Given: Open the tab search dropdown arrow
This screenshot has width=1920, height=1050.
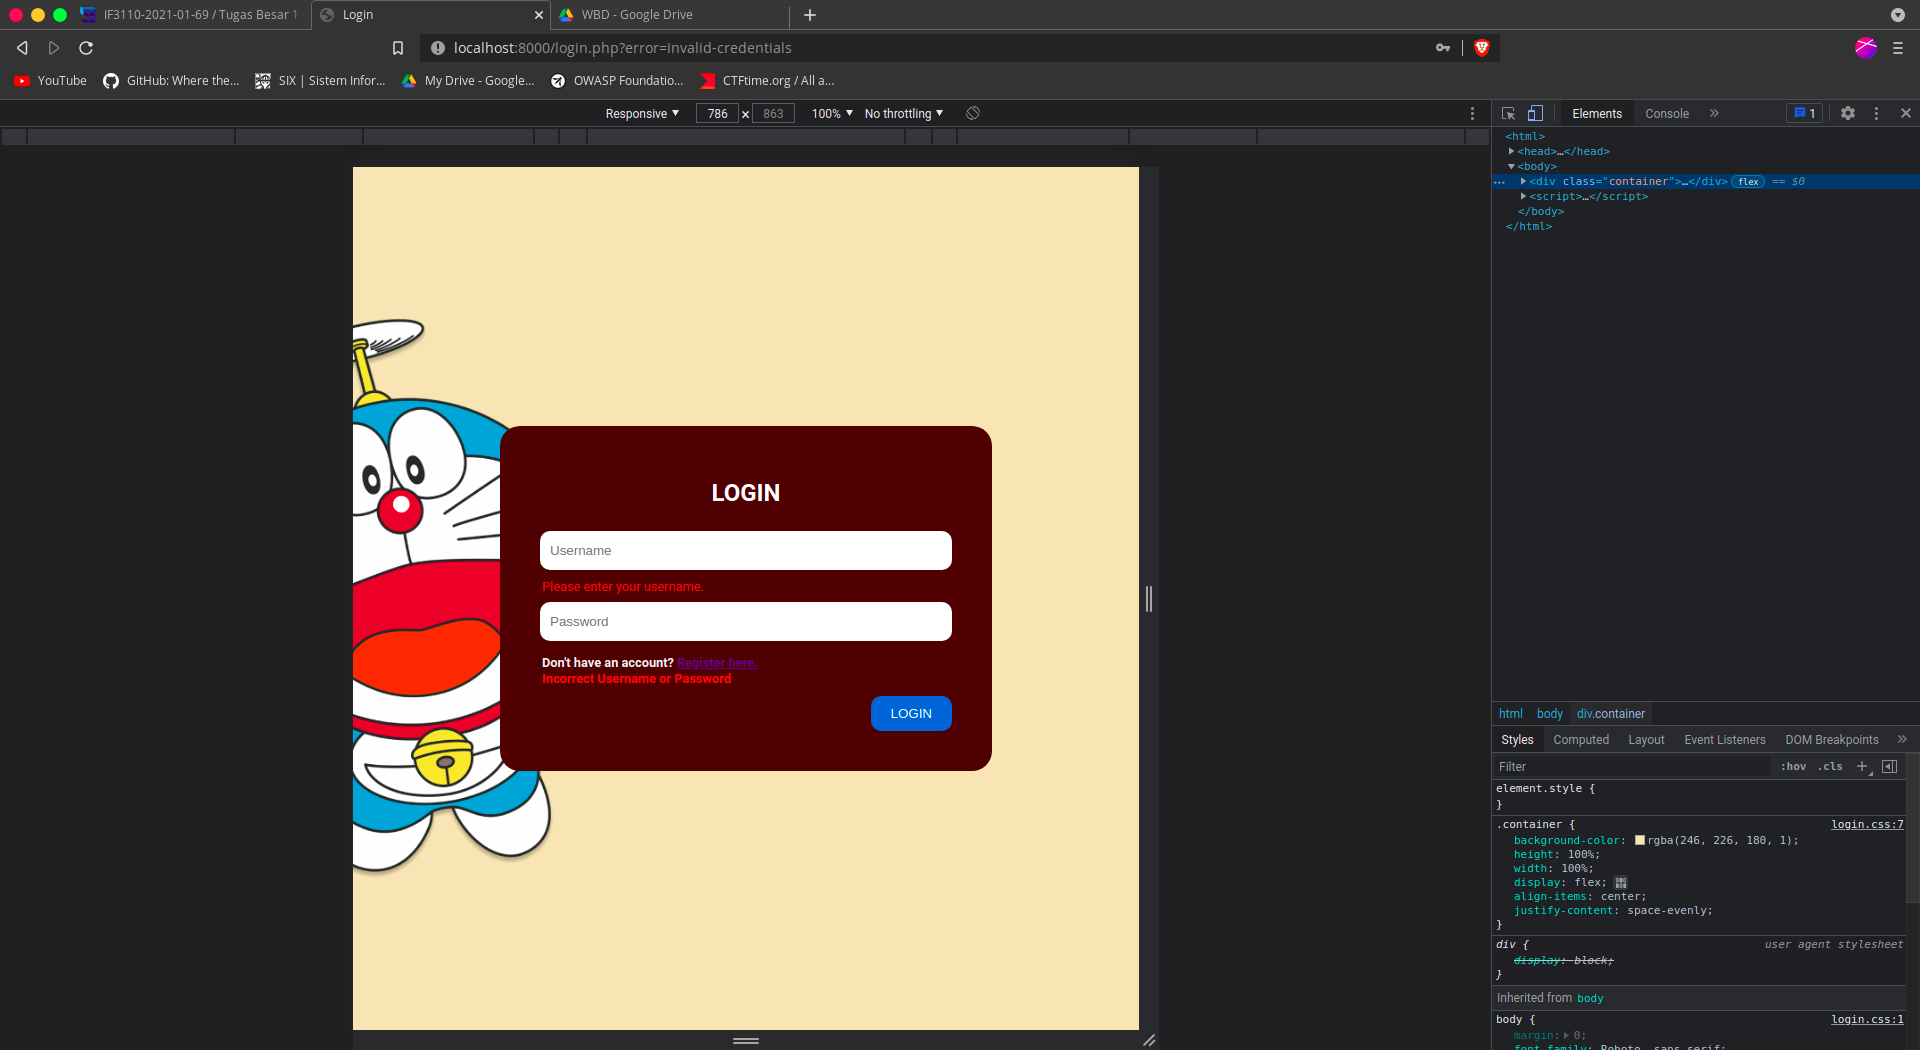Looking at the screenshot, I should [1898, 15].
